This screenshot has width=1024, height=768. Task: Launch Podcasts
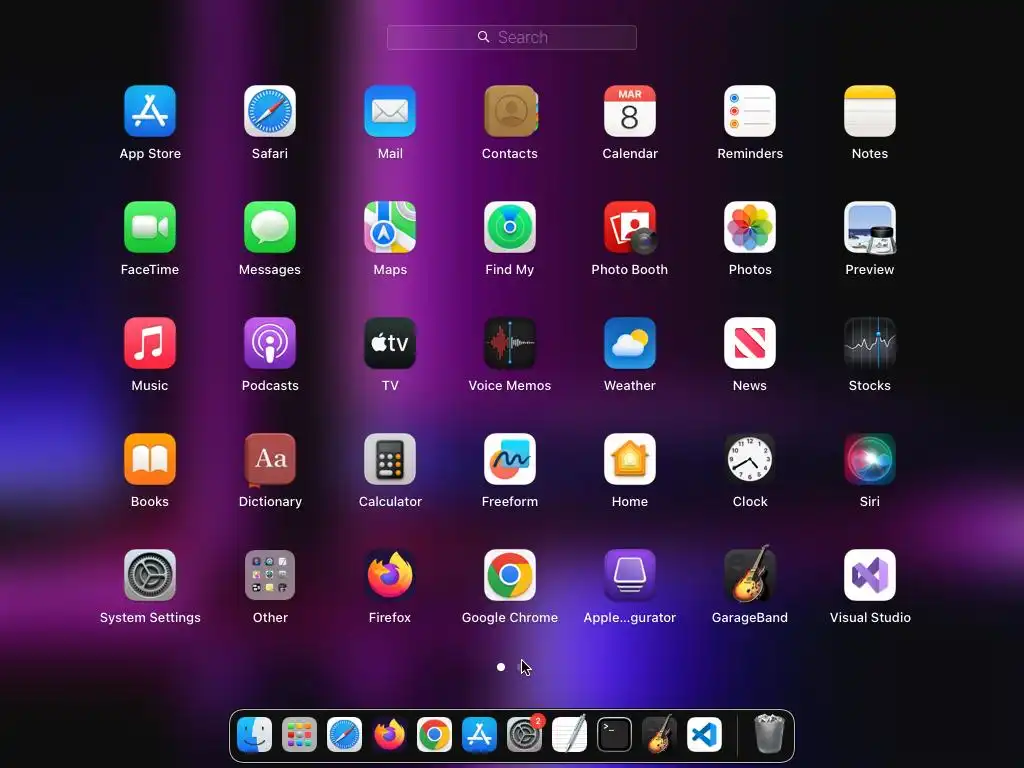click(270, 344)
